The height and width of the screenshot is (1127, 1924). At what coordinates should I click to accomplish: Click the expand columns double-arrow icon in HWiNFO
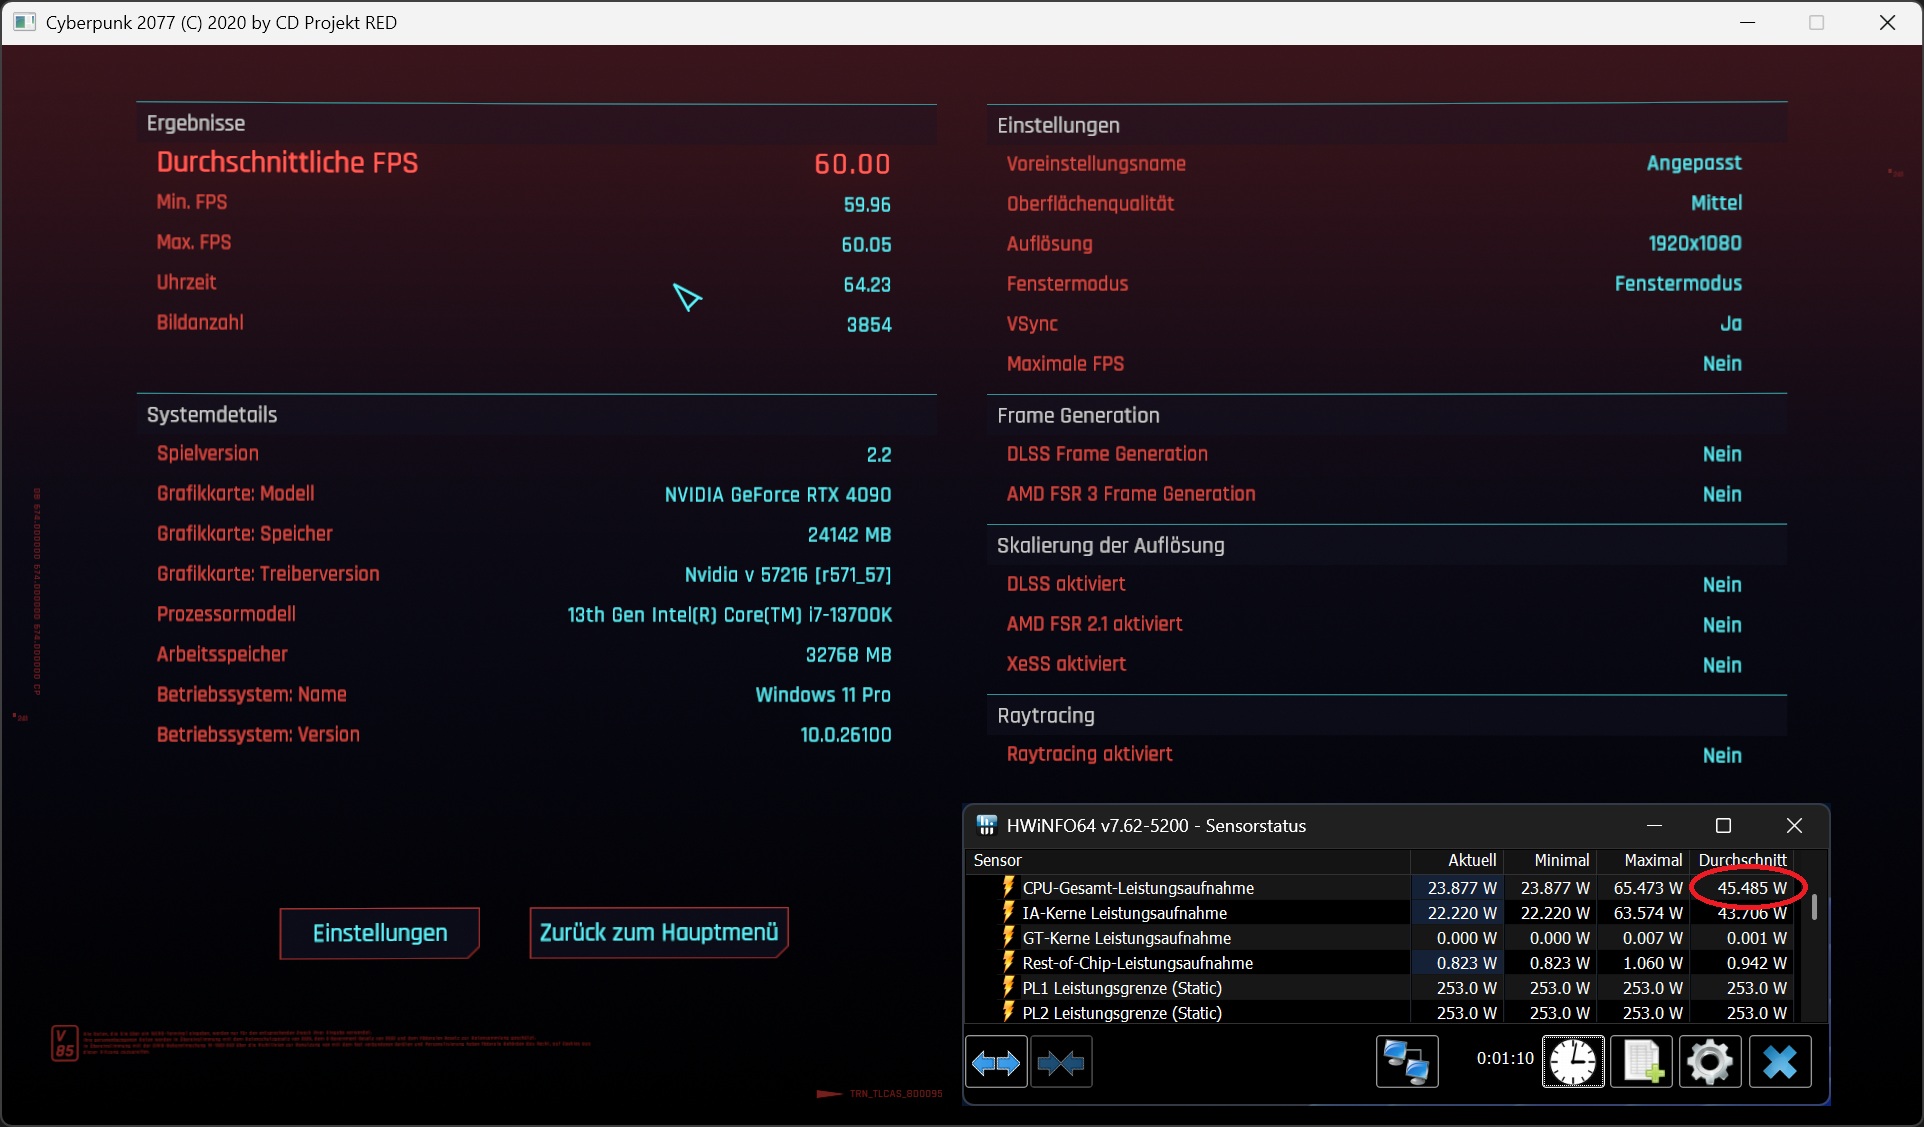tap(996, 1062)
